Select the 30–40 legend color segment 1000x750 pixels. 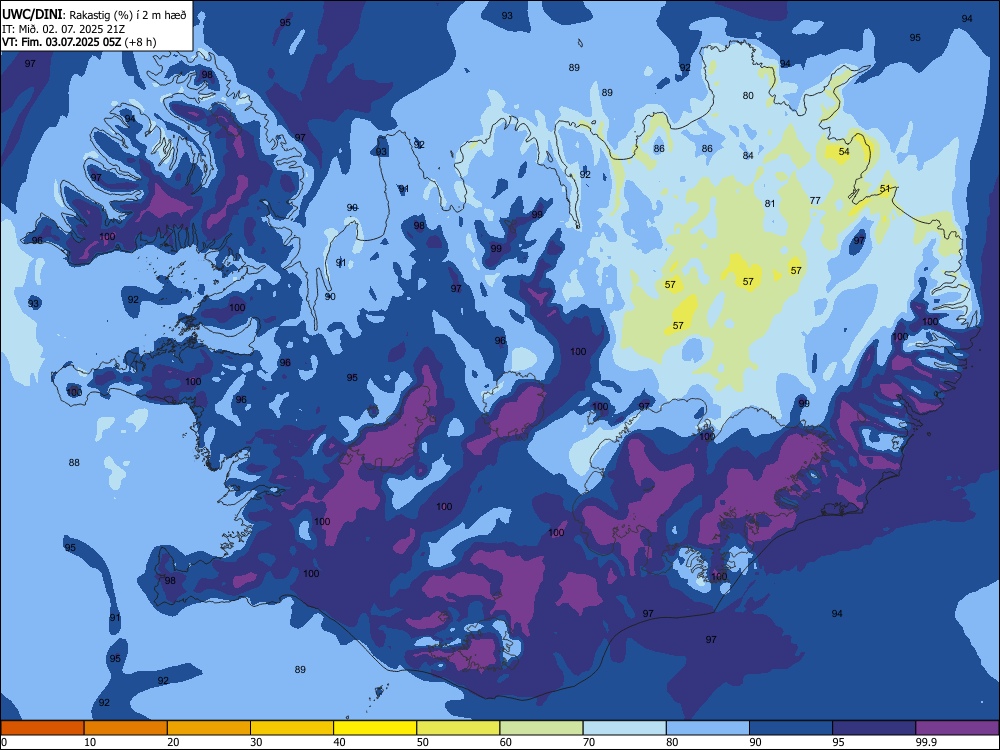[292, 728]
